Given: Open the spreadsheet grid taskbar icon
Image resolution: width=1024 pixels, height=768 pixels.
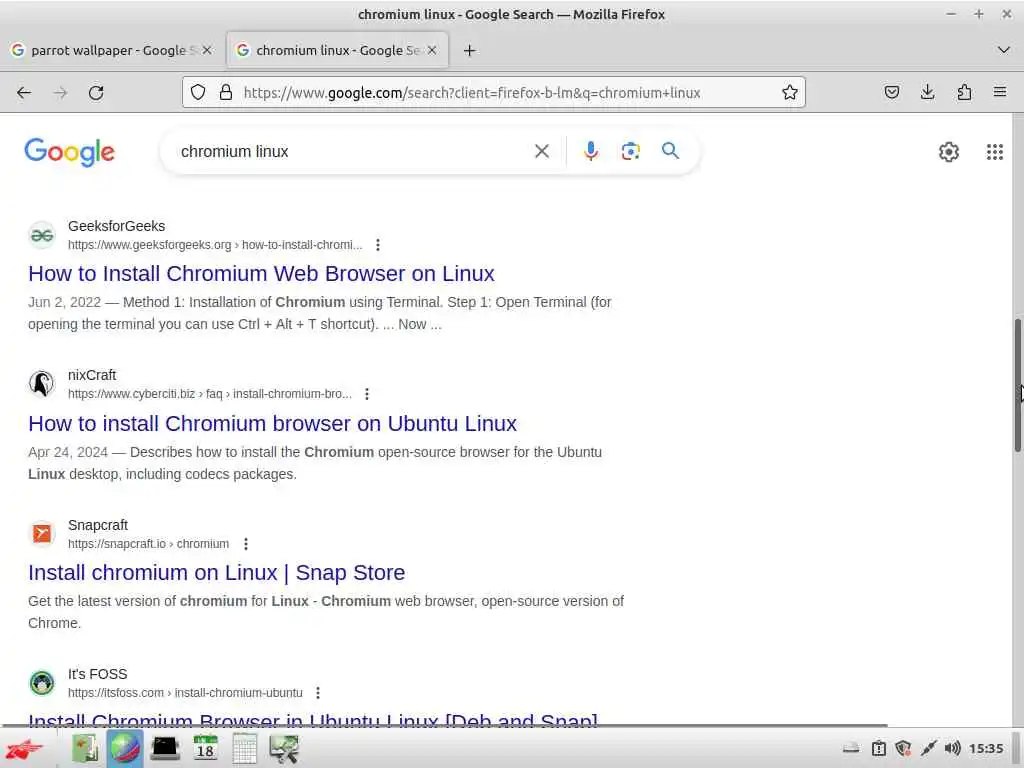Looking at the screenshot, I should (244, 748).
